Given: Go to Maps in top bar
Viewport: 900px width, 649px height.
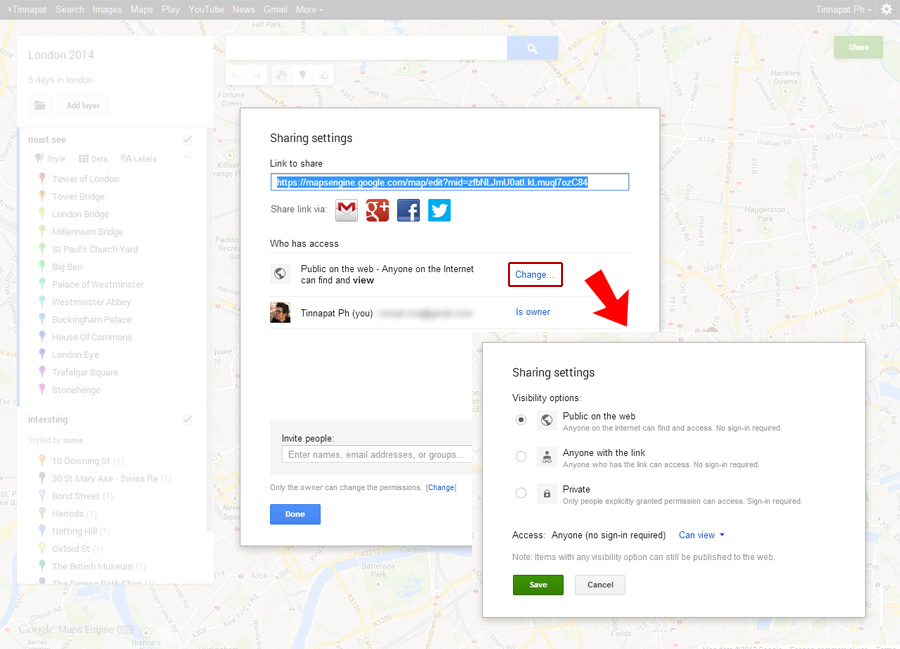Looking at the screenshot, I should coord(141,9).
